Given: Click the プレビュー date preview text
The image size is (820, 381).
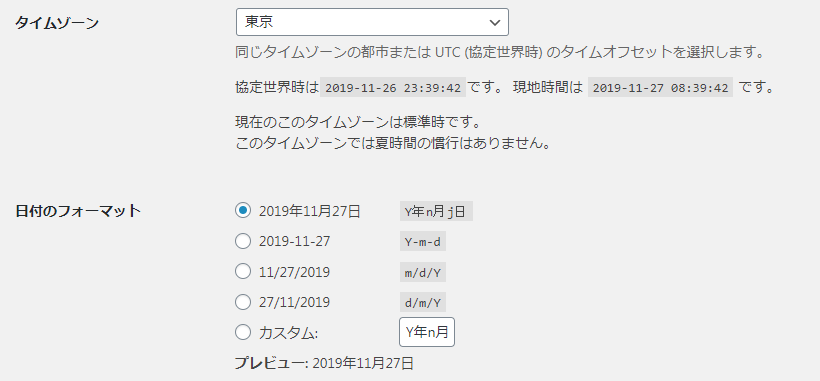Looking at the screenshot, I should [324, 363].
